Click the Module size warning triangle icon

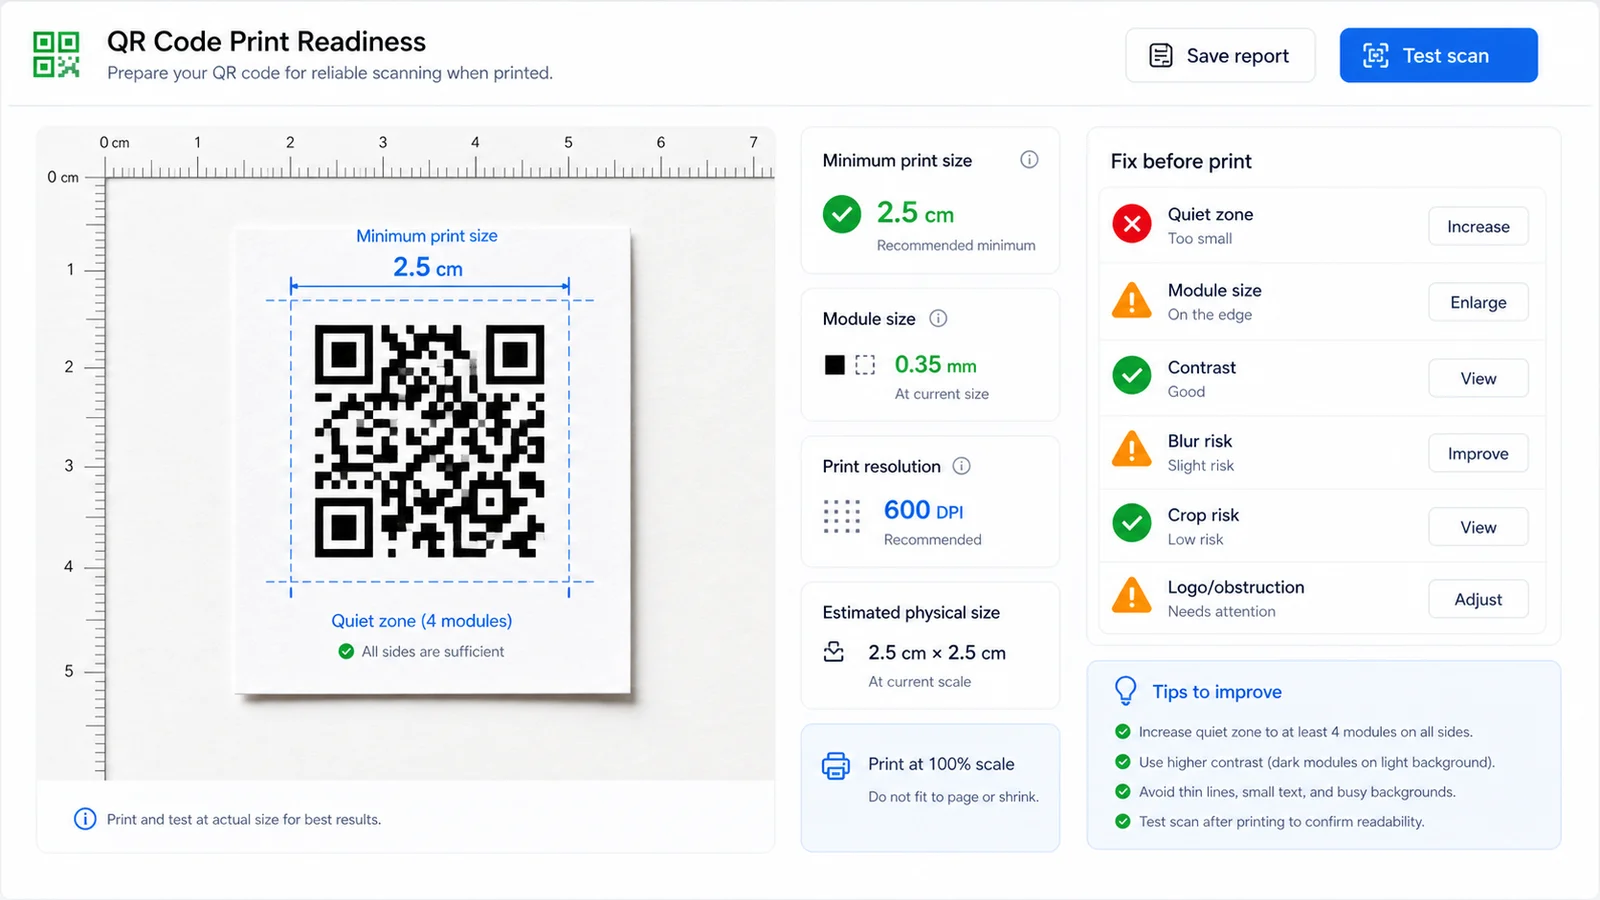[x=1132, y=300]
